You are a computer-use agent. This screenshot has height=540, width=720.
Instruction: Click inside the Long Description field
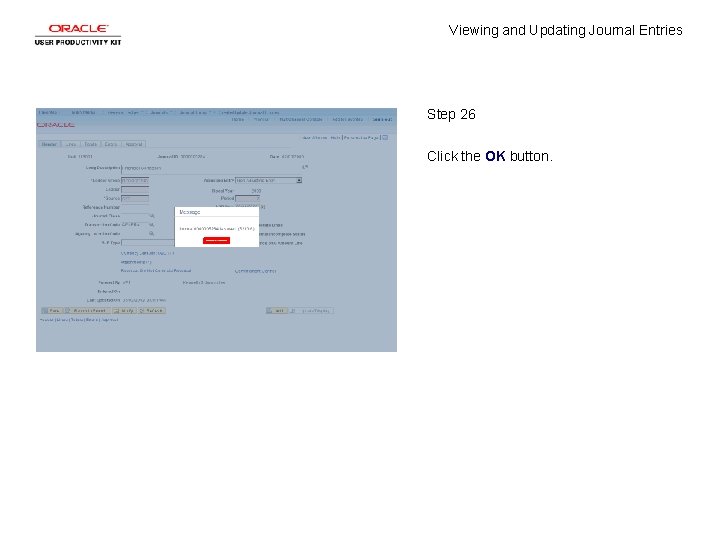click(210, 169)
